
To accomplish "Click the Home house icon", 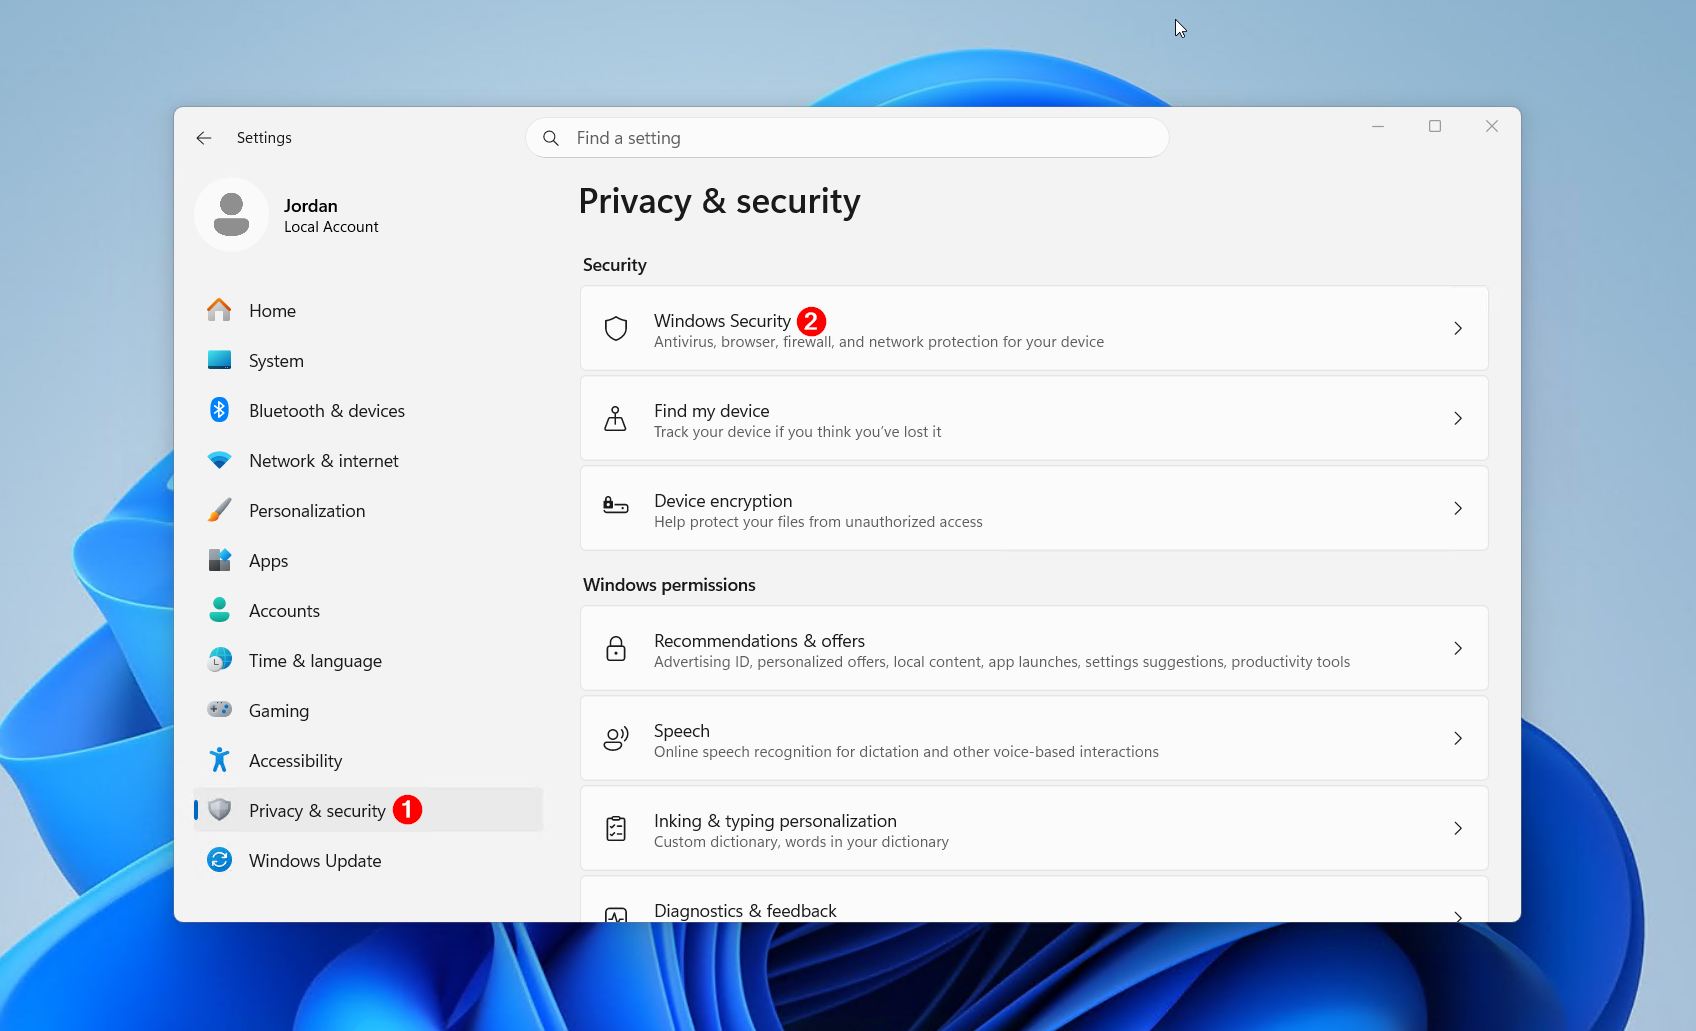I will coord(219,310).
